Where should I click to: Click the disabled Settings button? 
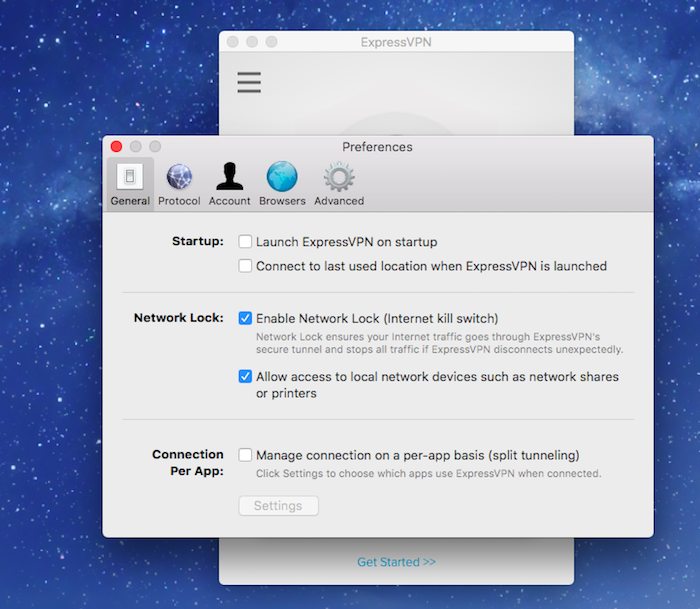pyautogui.click(x=279, y=505)
